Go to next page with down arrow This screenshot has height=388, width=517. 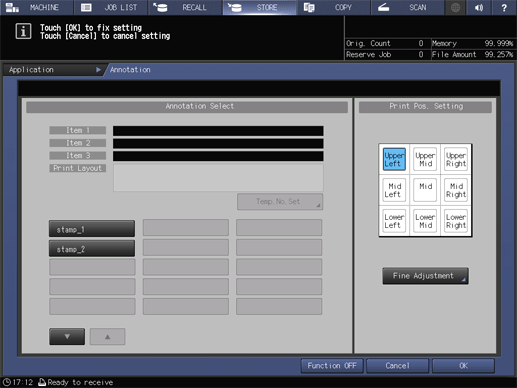(67, 337)
